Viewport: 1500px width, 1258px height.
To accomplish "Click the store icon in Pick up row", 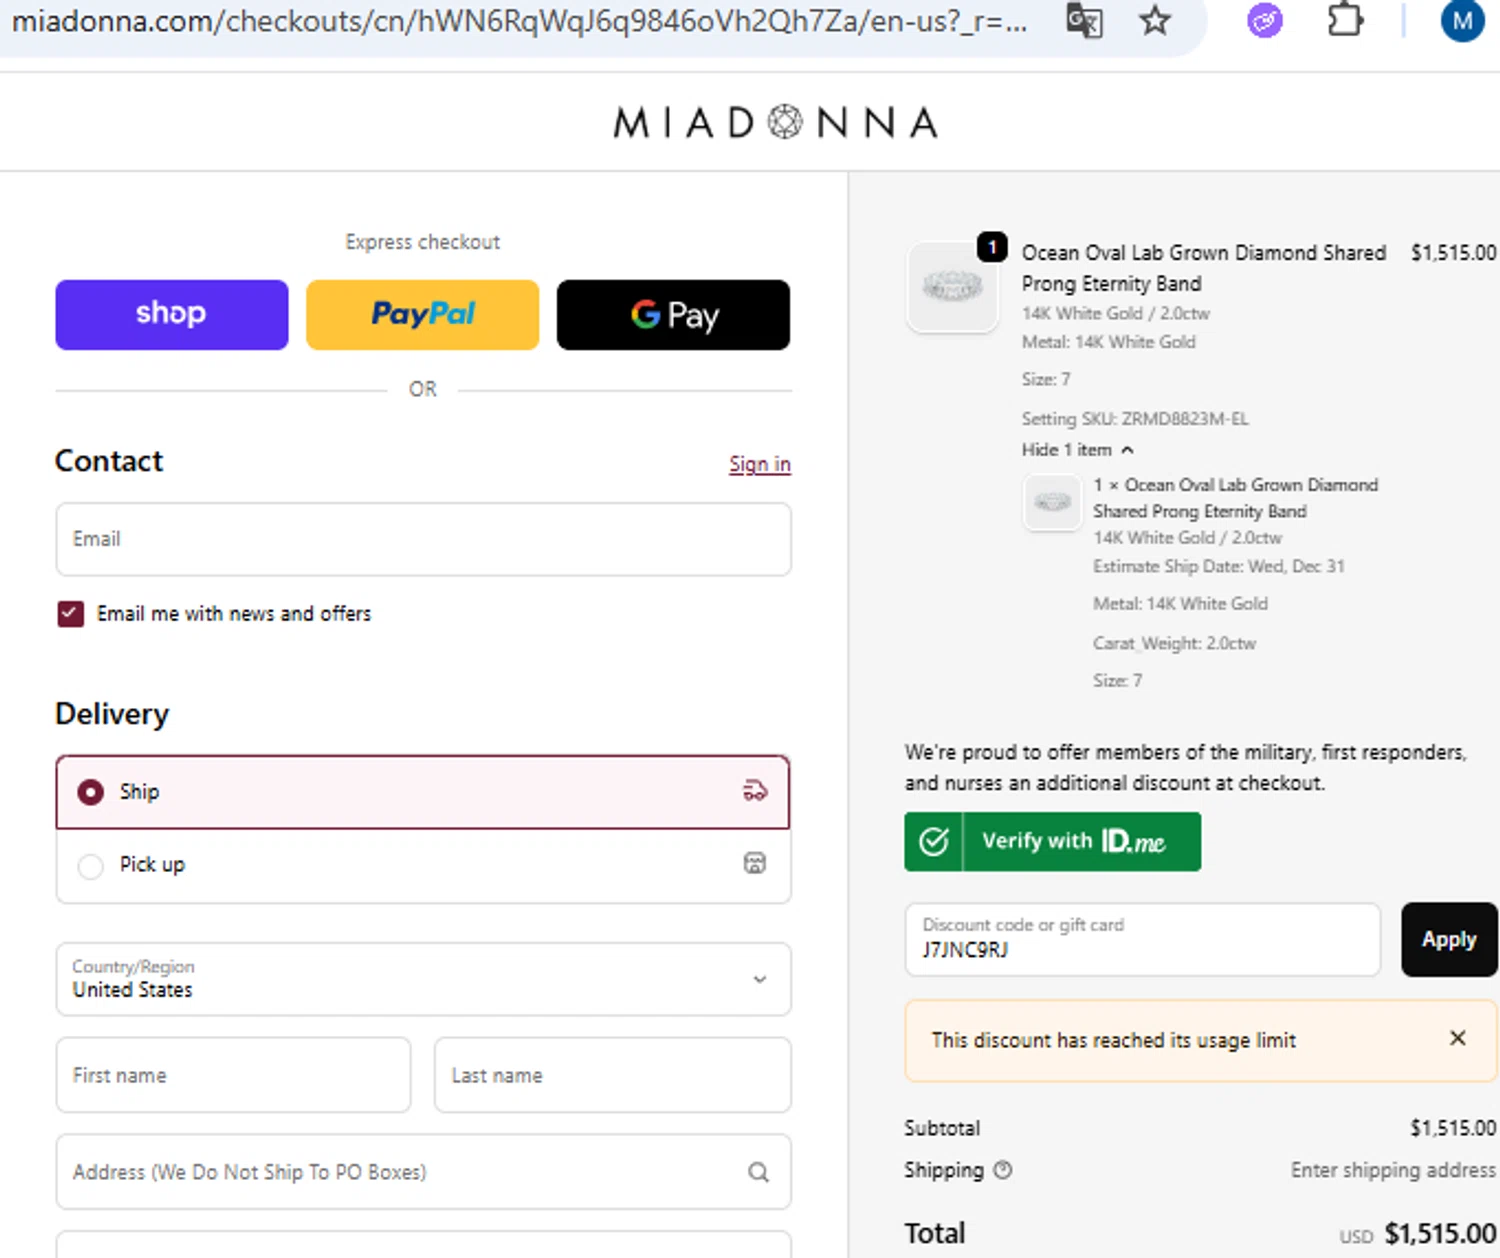I will click(x=755, y=863).
